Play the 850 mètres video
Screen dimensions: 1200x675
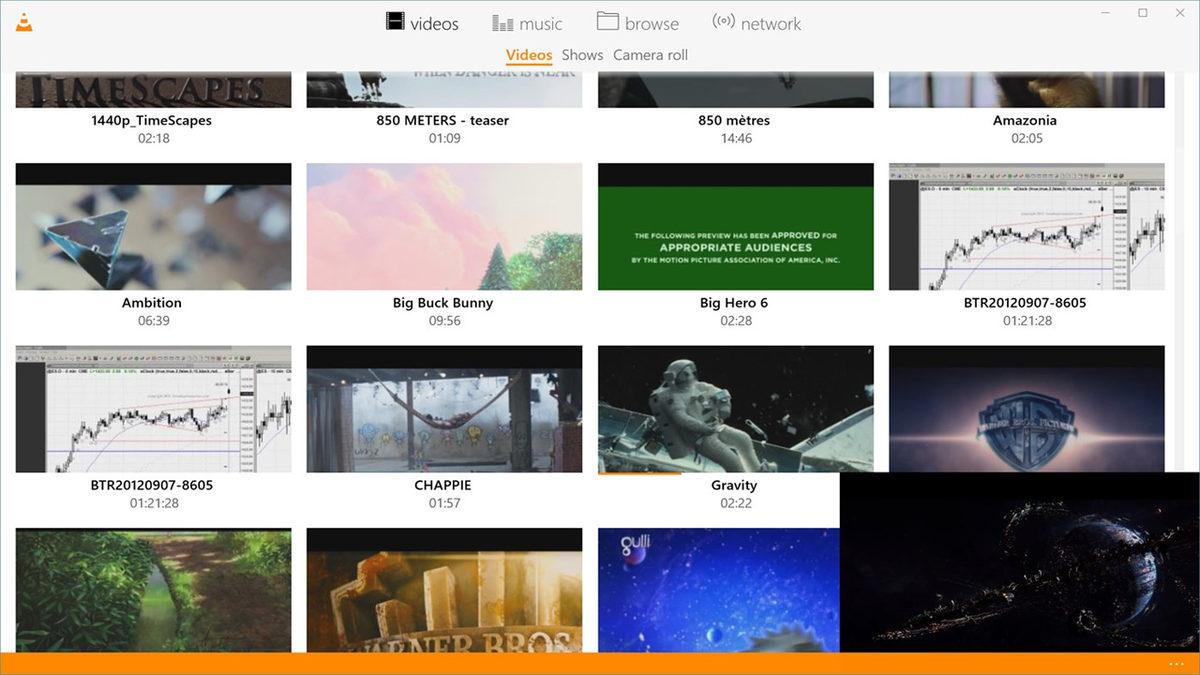tap(734, 88)
